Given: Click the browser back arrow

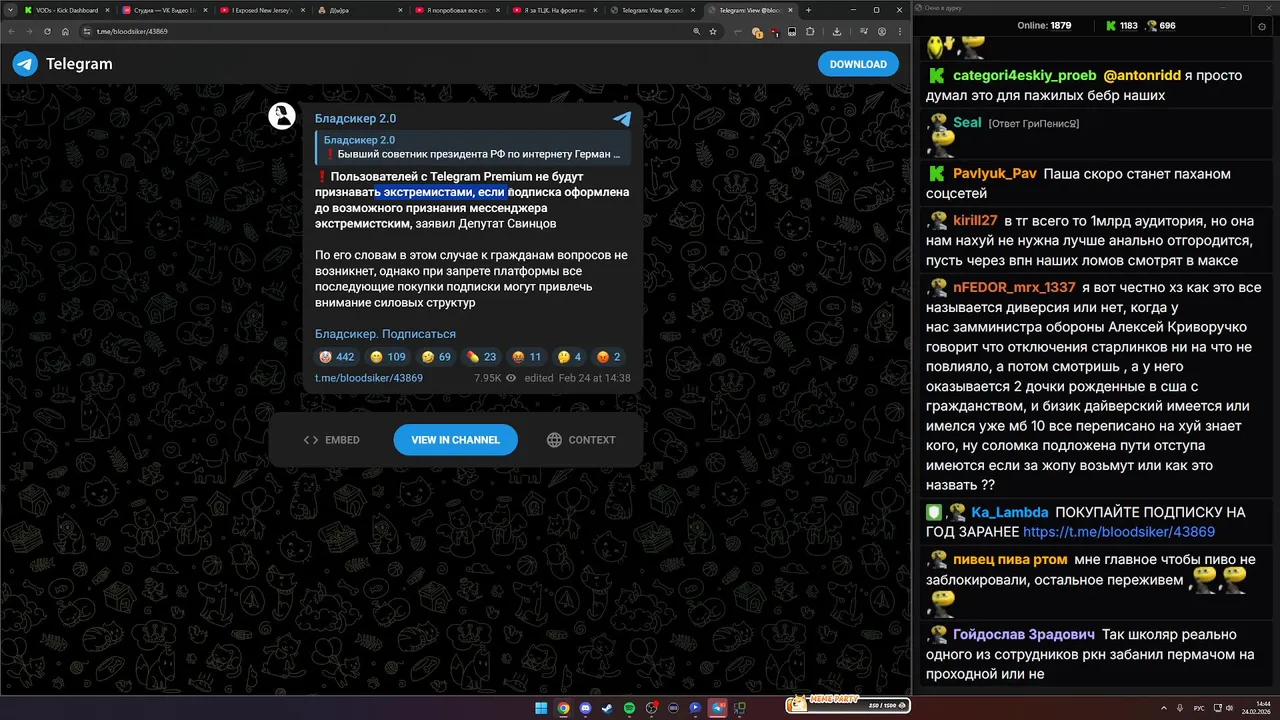Looking at the screenshot, I should 12,31.
